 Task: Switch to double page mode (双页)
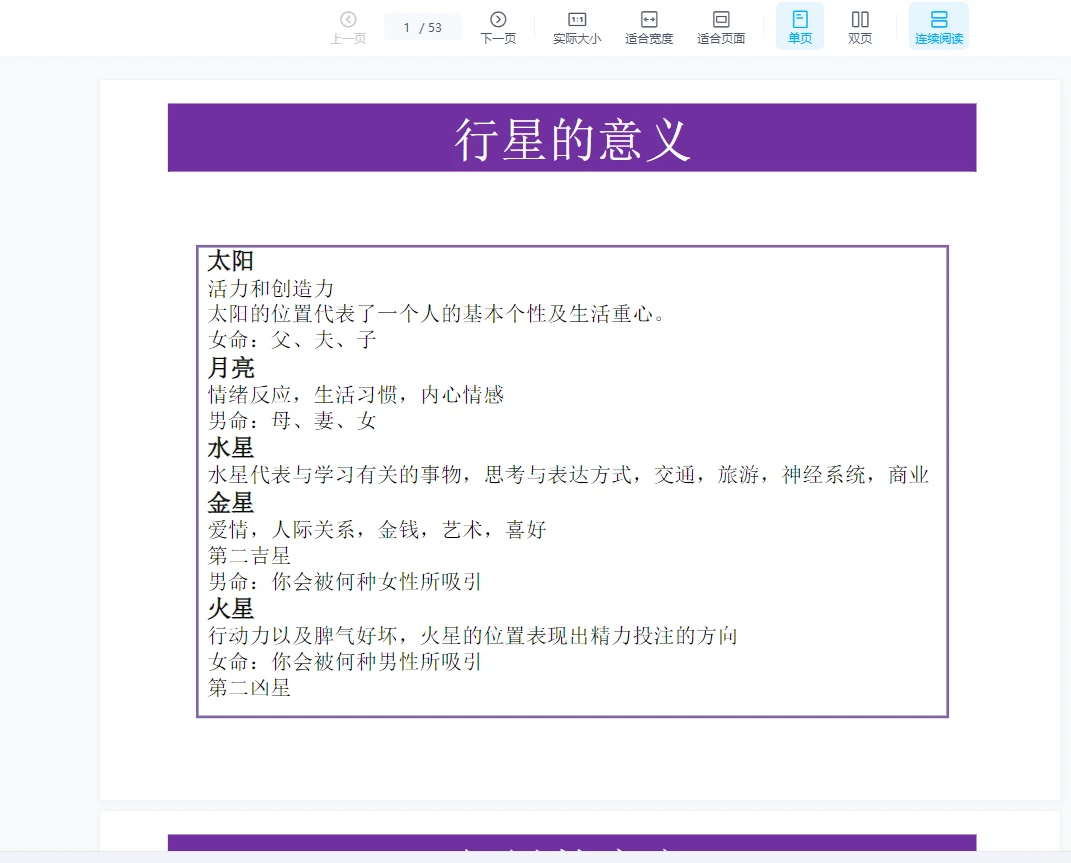pos(860,27)
